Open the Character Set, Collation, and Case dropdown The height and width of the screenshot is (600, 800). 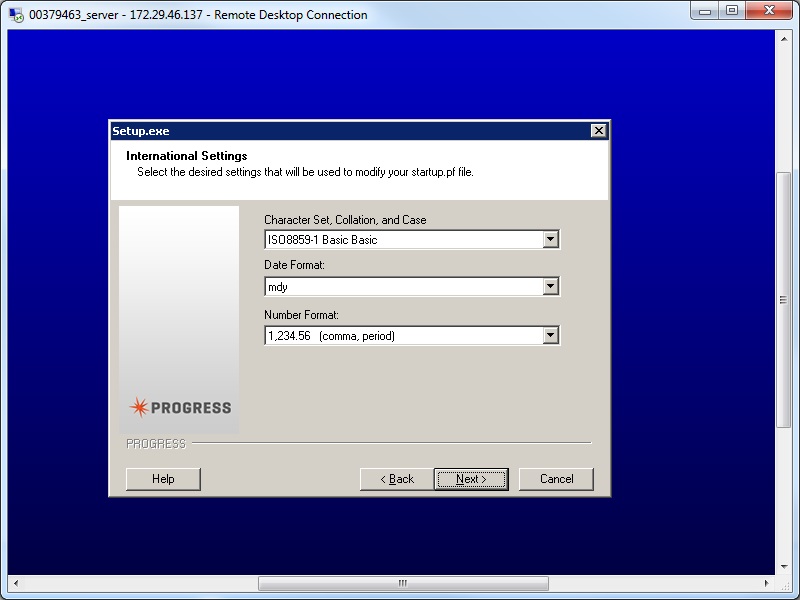tap(551, 239)
